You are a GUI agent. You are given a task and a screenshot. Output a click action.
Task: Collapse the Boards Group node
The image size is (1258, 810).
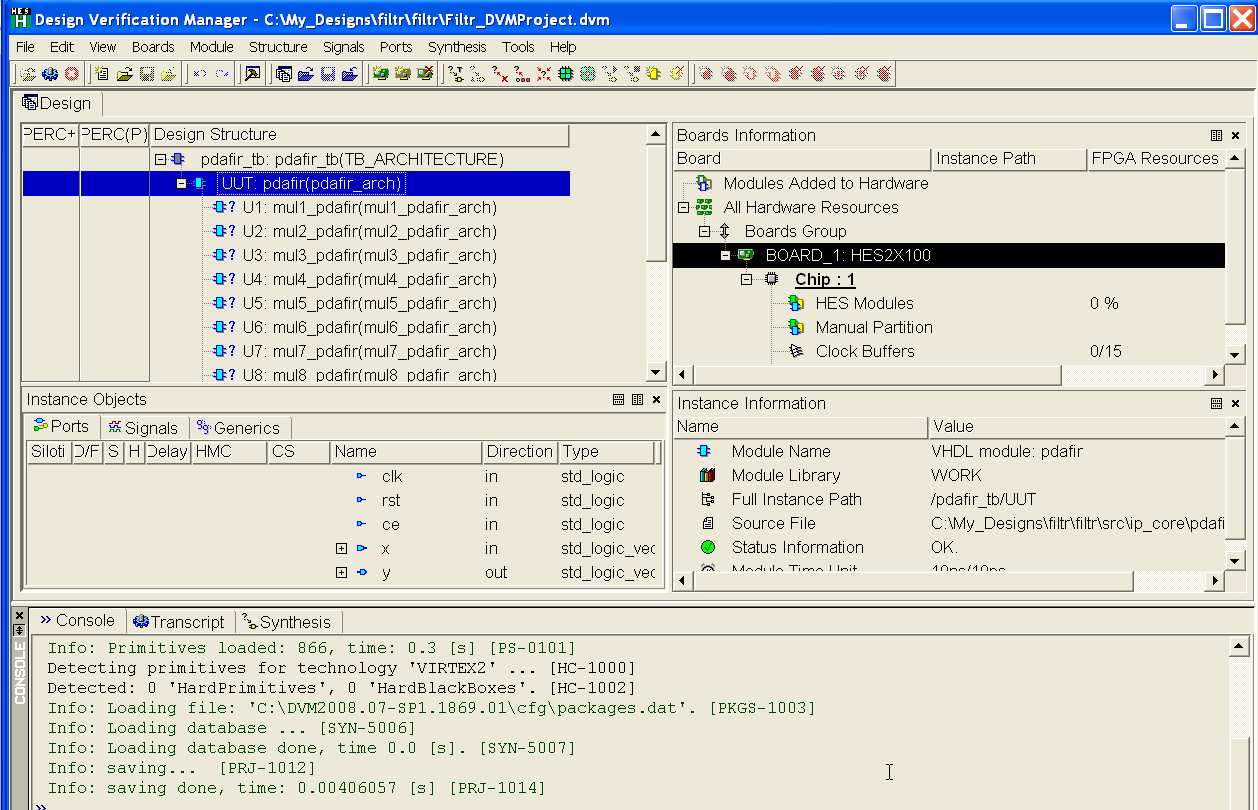[x=704, y=231]
